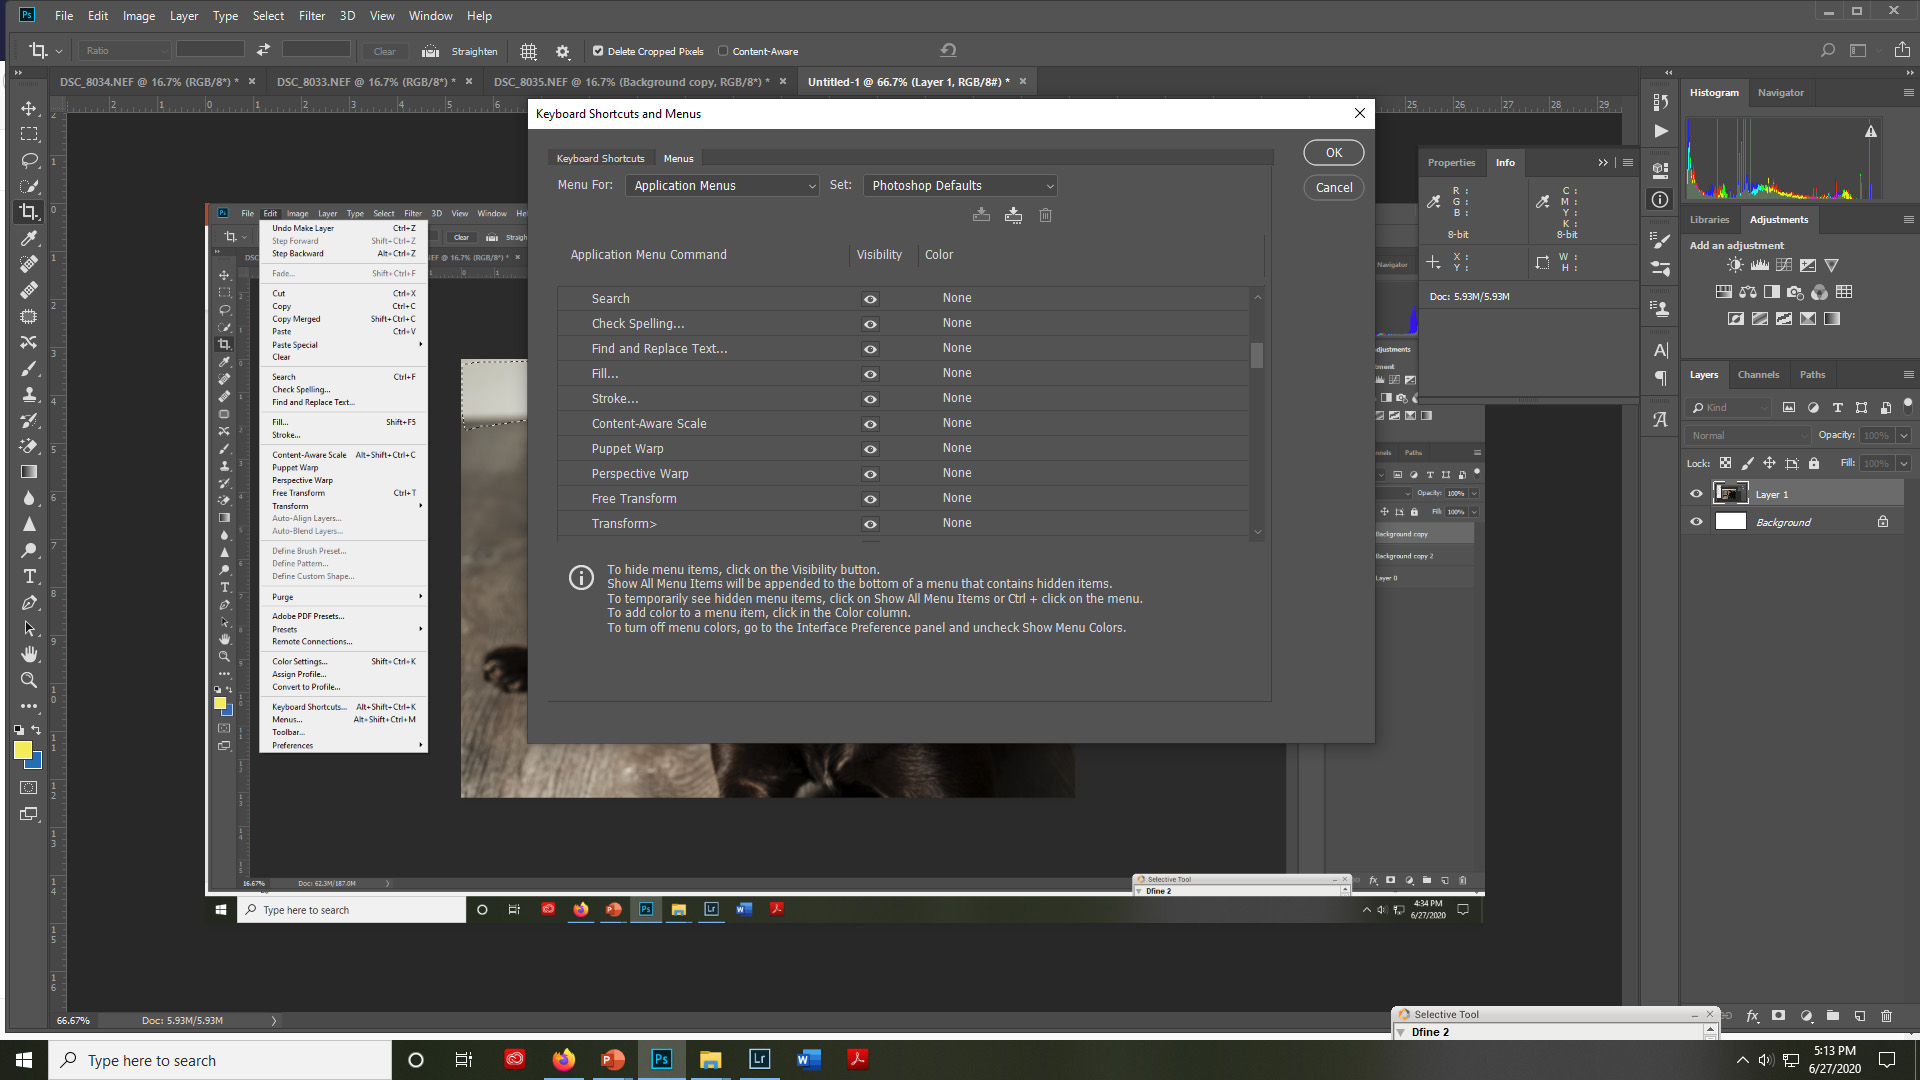1920x1080 pixels.
Task: Switch to the Channels panel tab
Action: click(1758, 374)
